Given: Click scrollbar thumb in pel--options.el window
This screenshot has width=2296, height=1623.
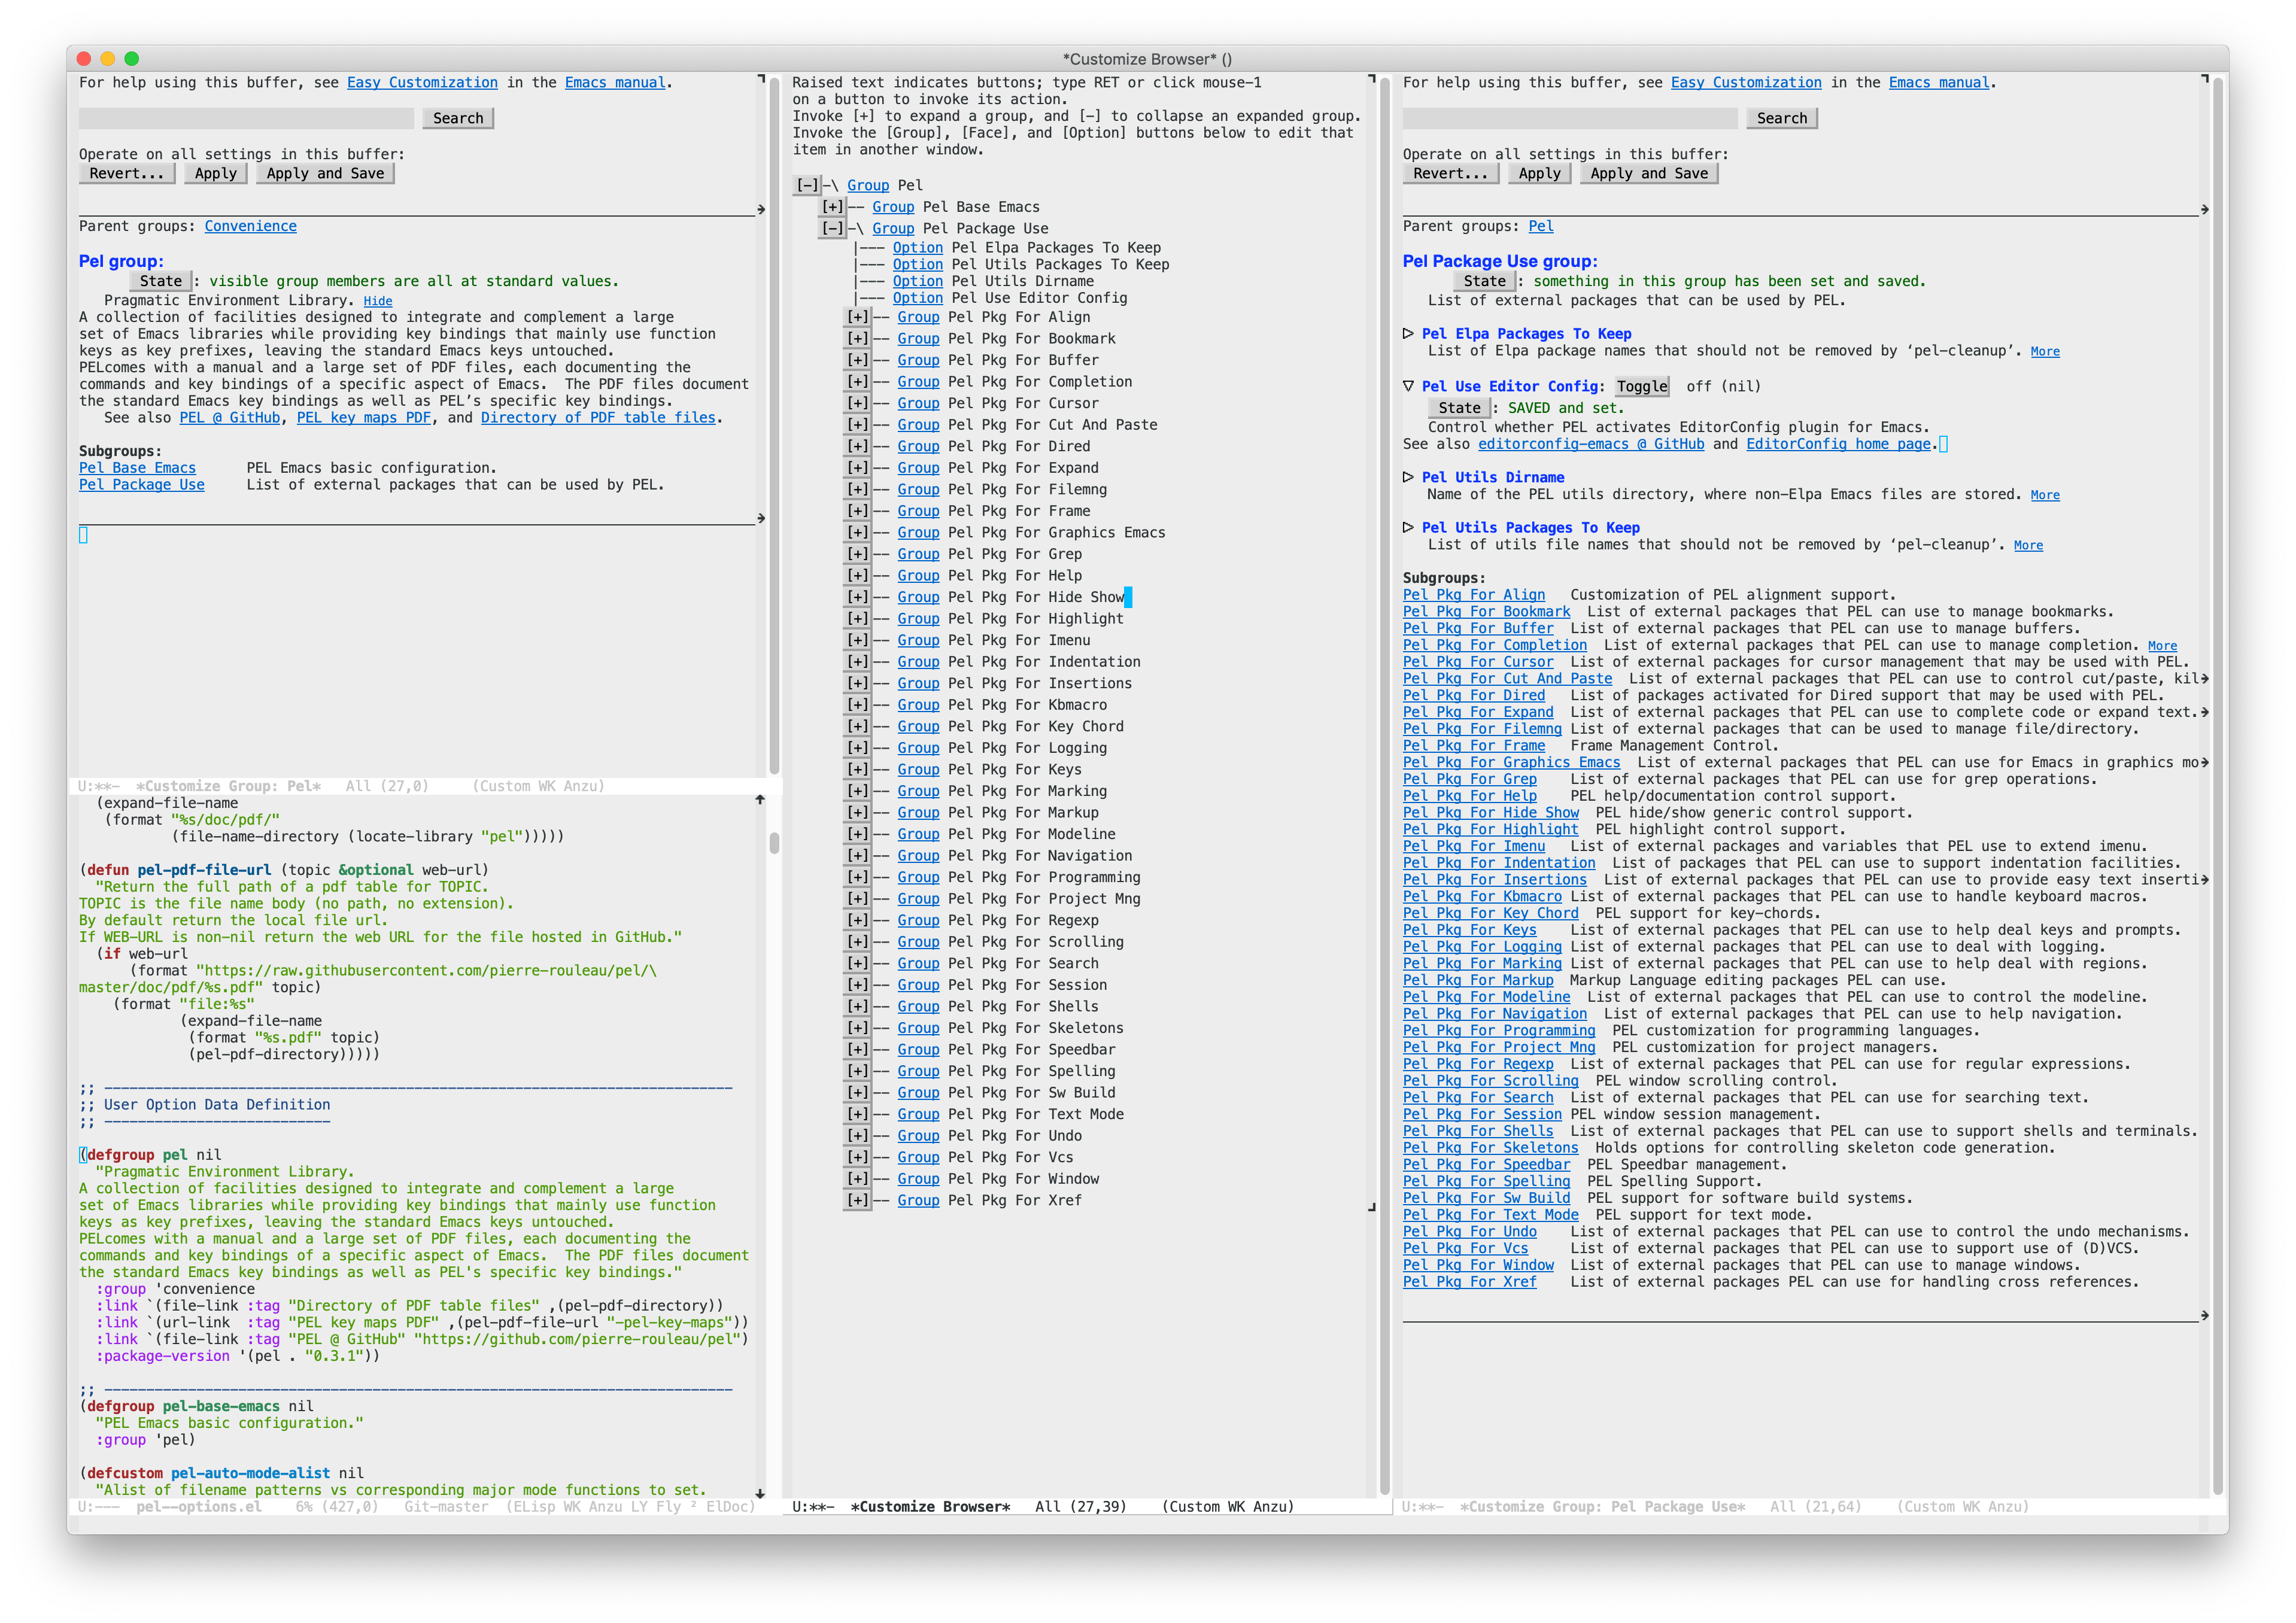Looking at the screenshot, I should [x=774, y=843].
